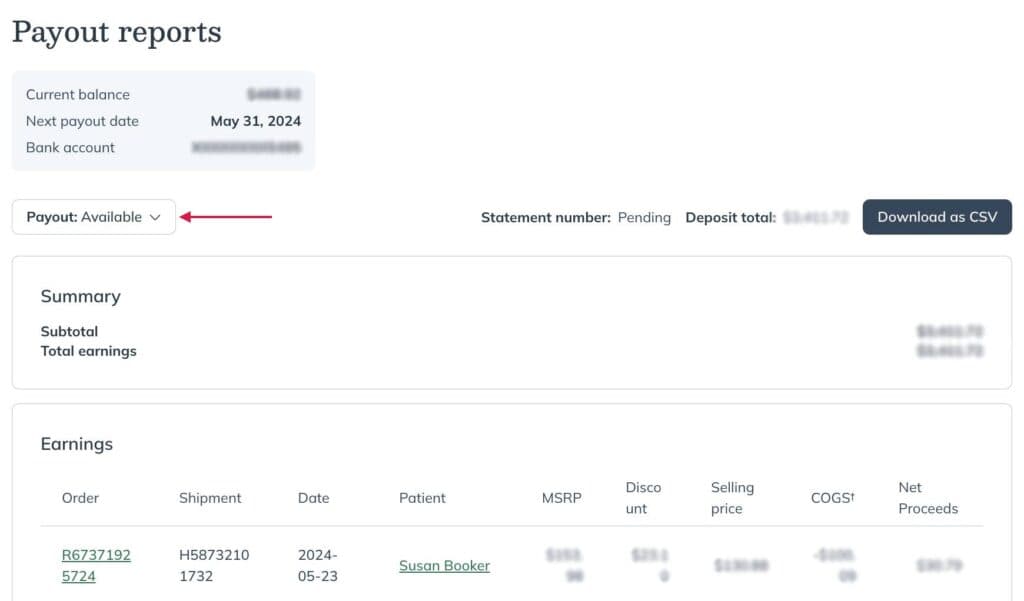Click shipment number H58732101732
This screenshot has height=601, width=1024.
(x=214, y=565)
